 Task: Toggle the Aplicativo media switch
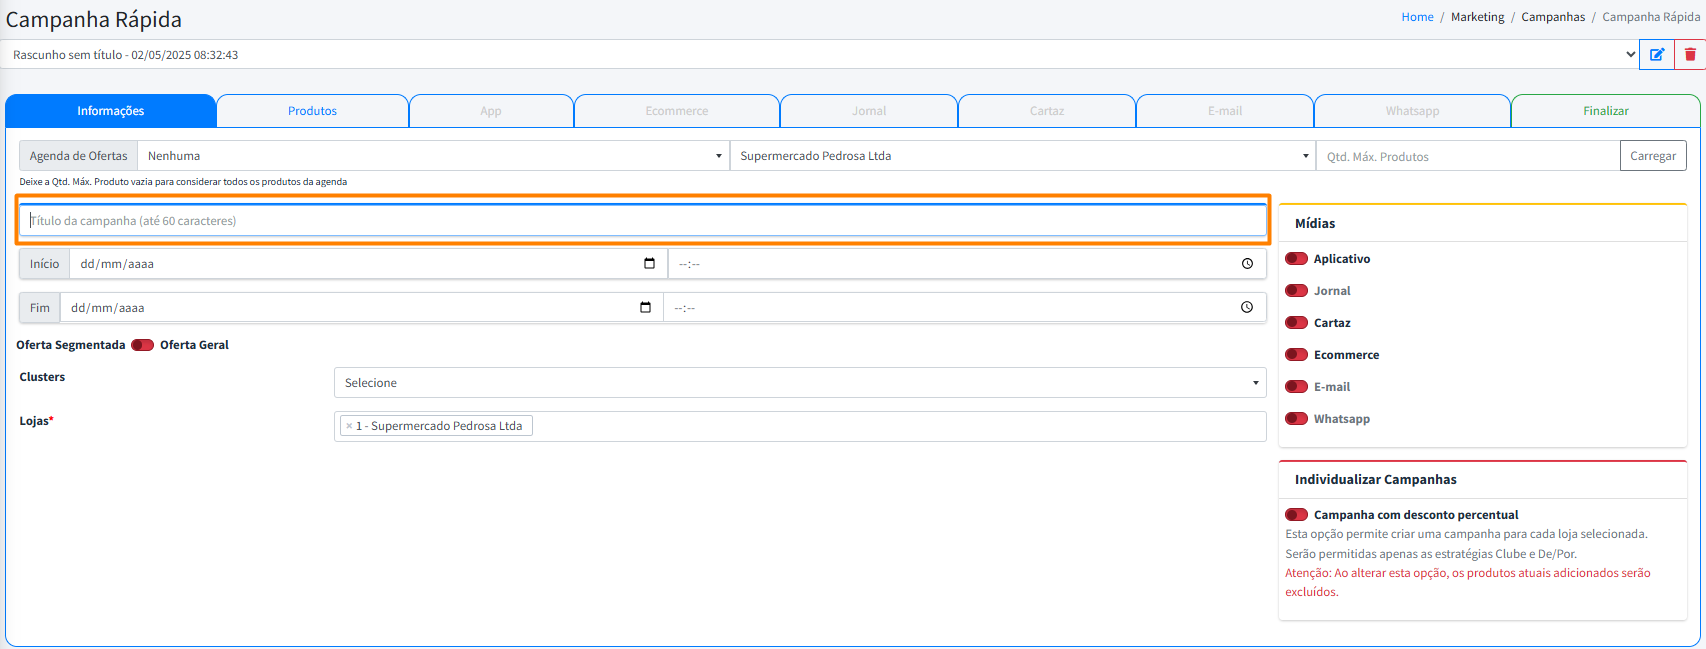point(1296,259)
